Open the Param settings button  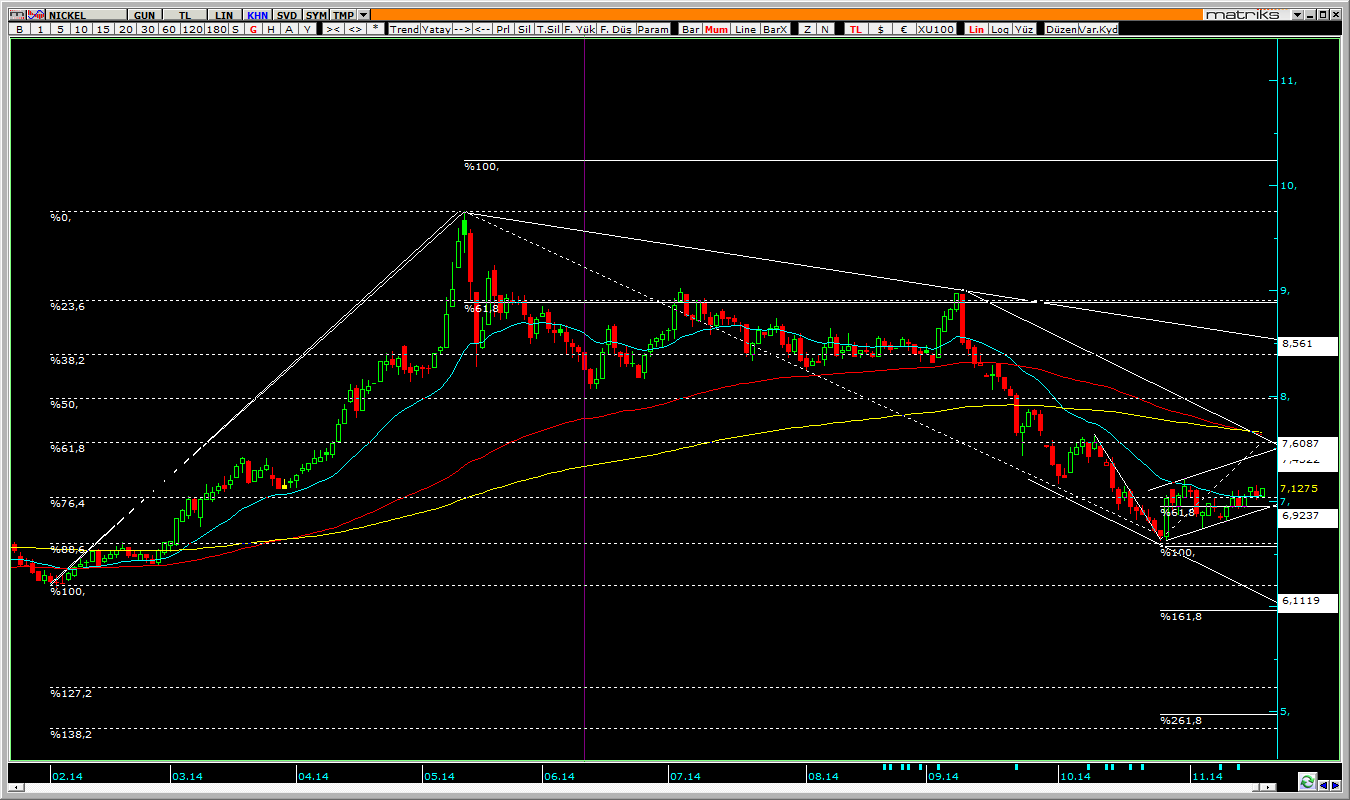pyautogui.click(x=653, y=29)
